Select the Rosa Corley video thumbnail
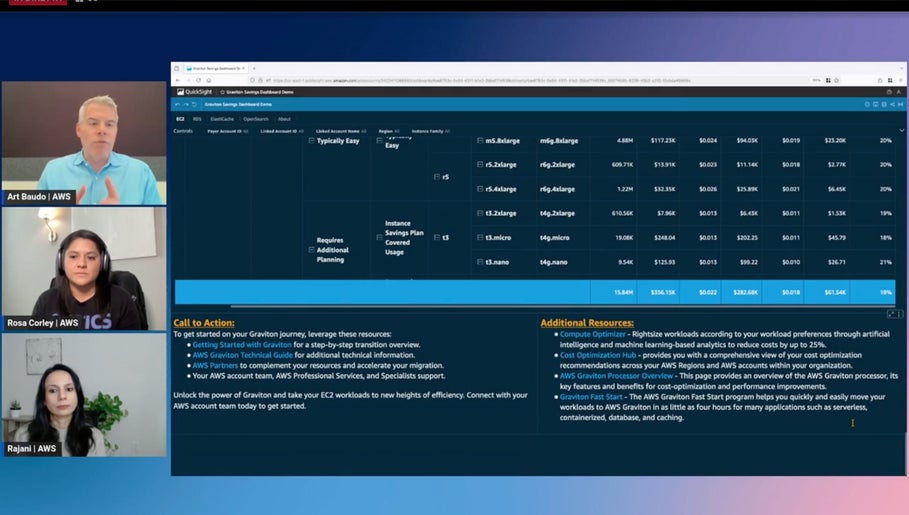Viewport: 909px width, 515px height. [x=84, y=269]
